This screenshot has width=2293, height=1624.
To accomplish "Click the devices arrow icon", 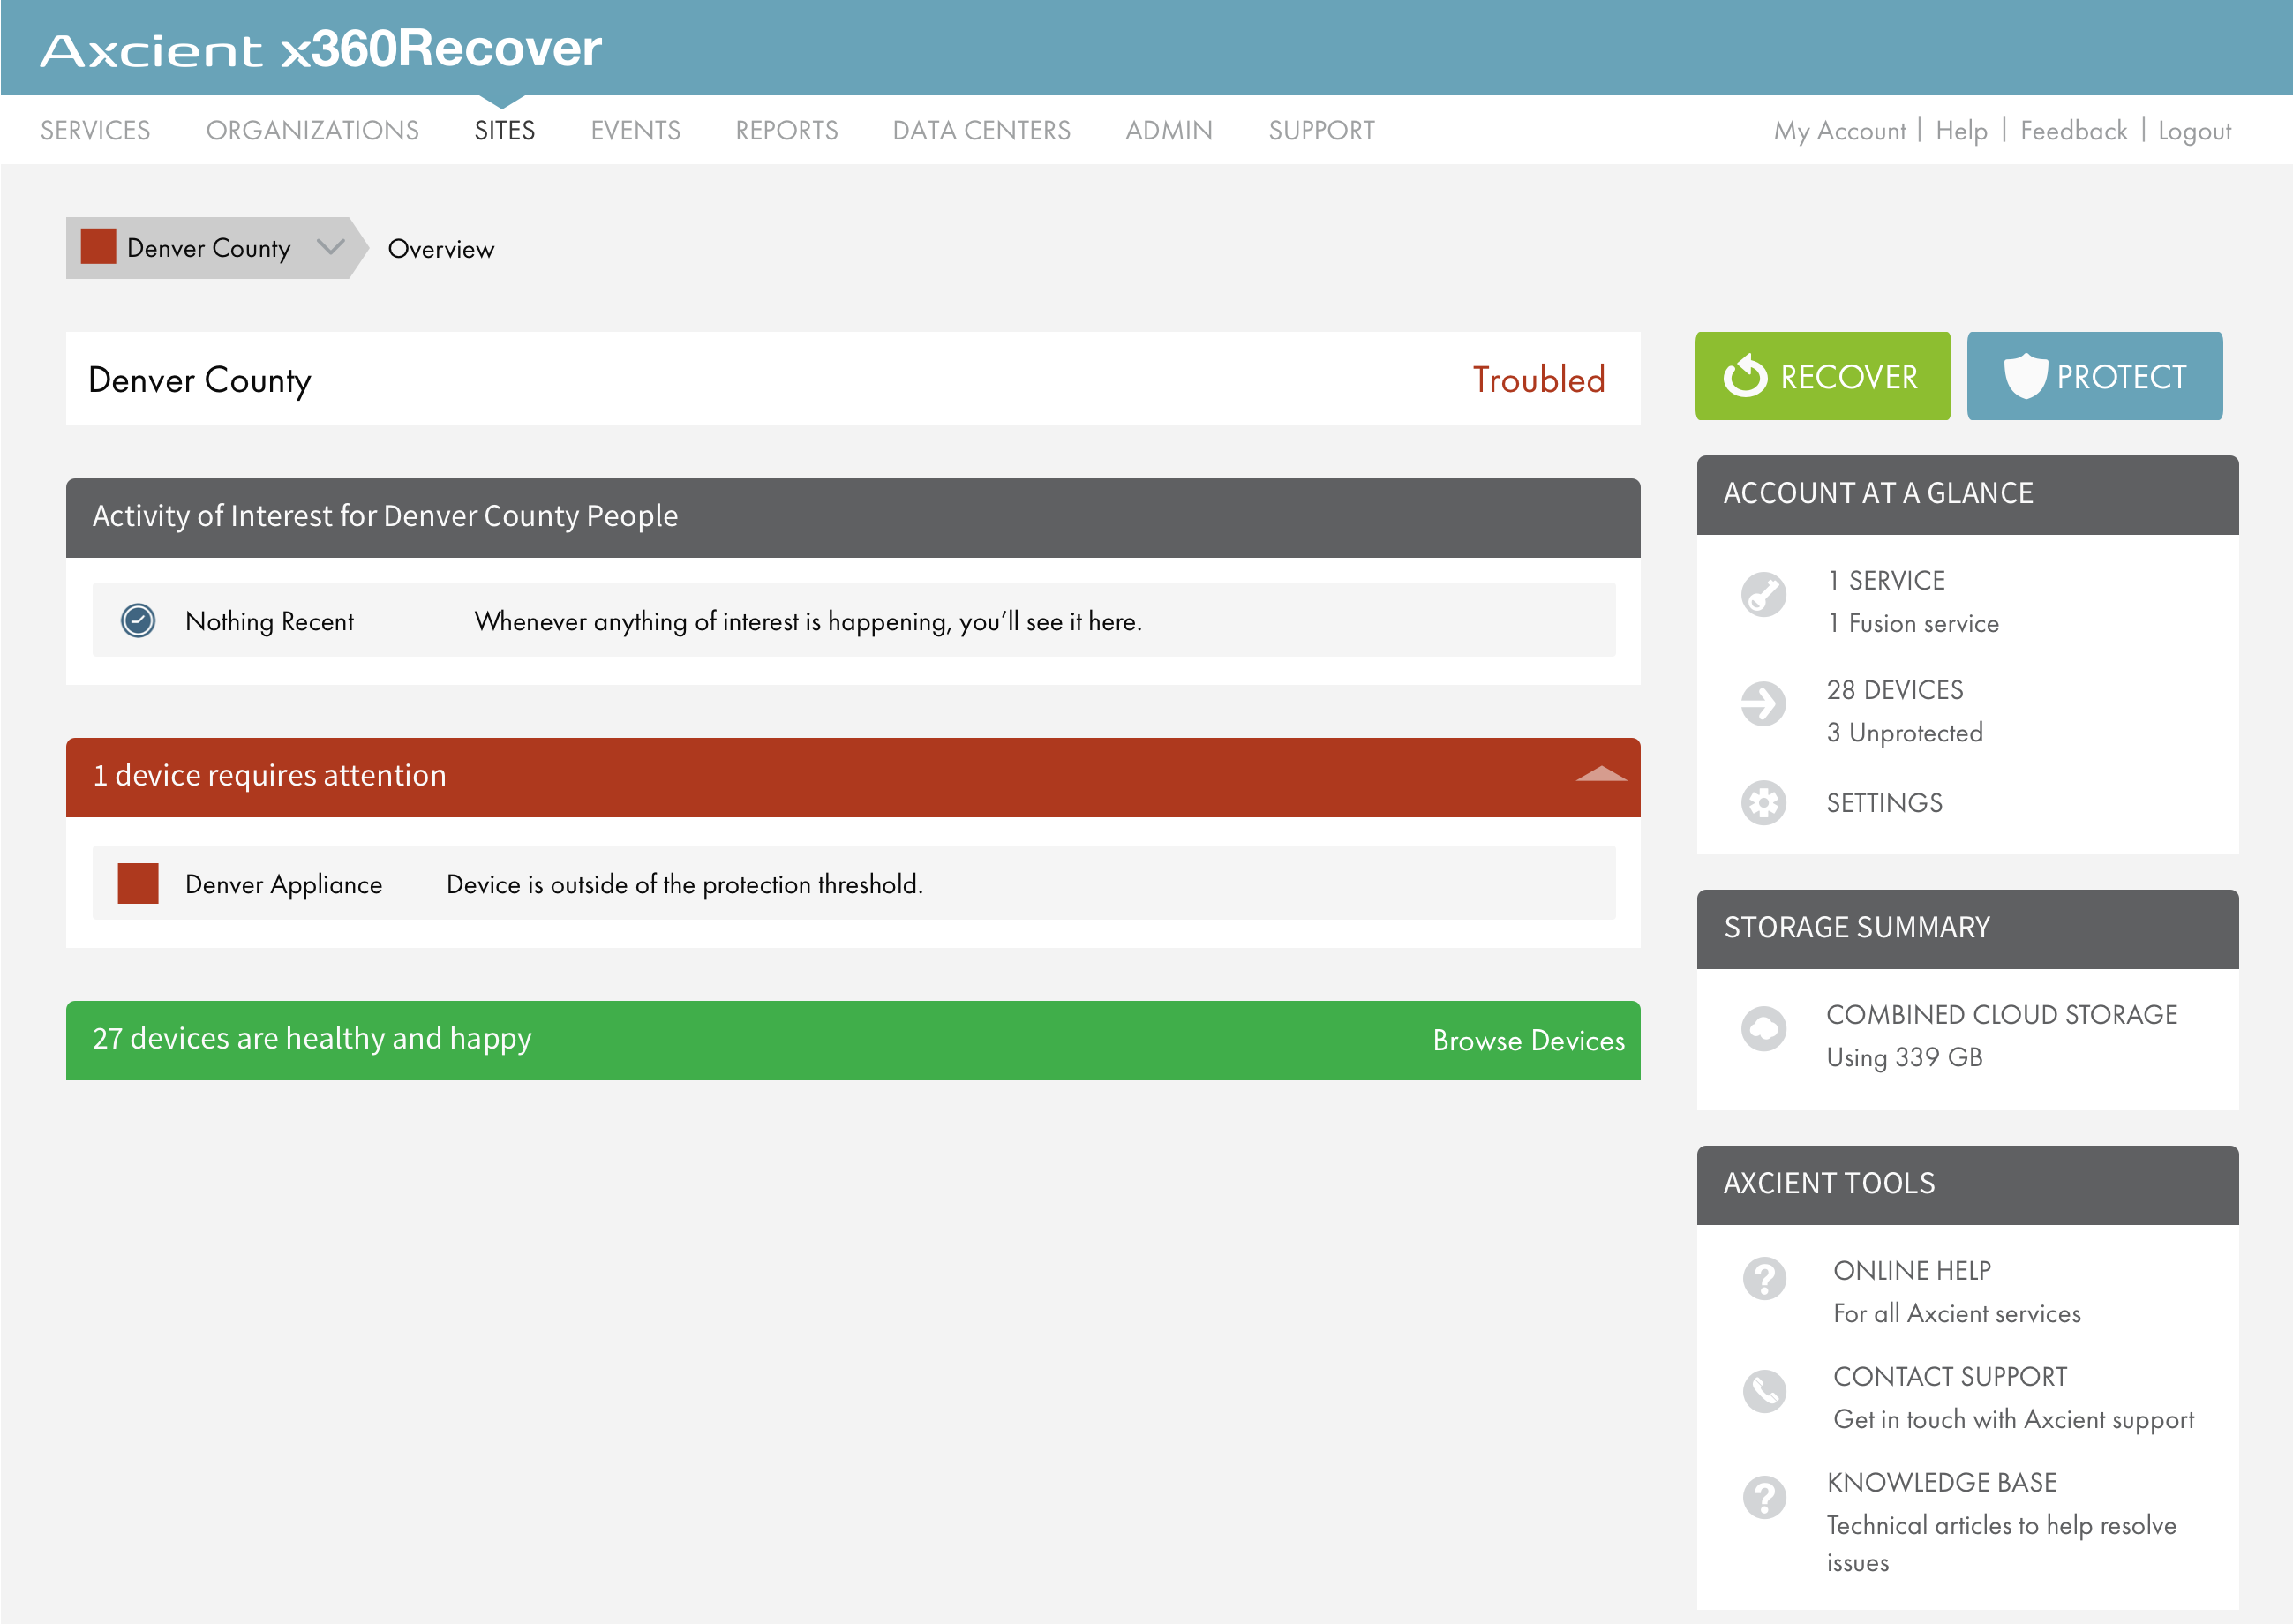I will pyautogui.click(x=1763, y=703).
